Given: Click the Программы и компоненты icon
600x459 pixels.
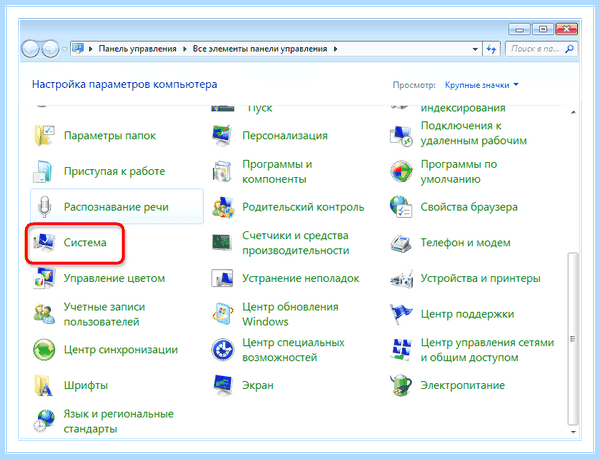Looking at the screenshot, I should click(x=222, y=171).
